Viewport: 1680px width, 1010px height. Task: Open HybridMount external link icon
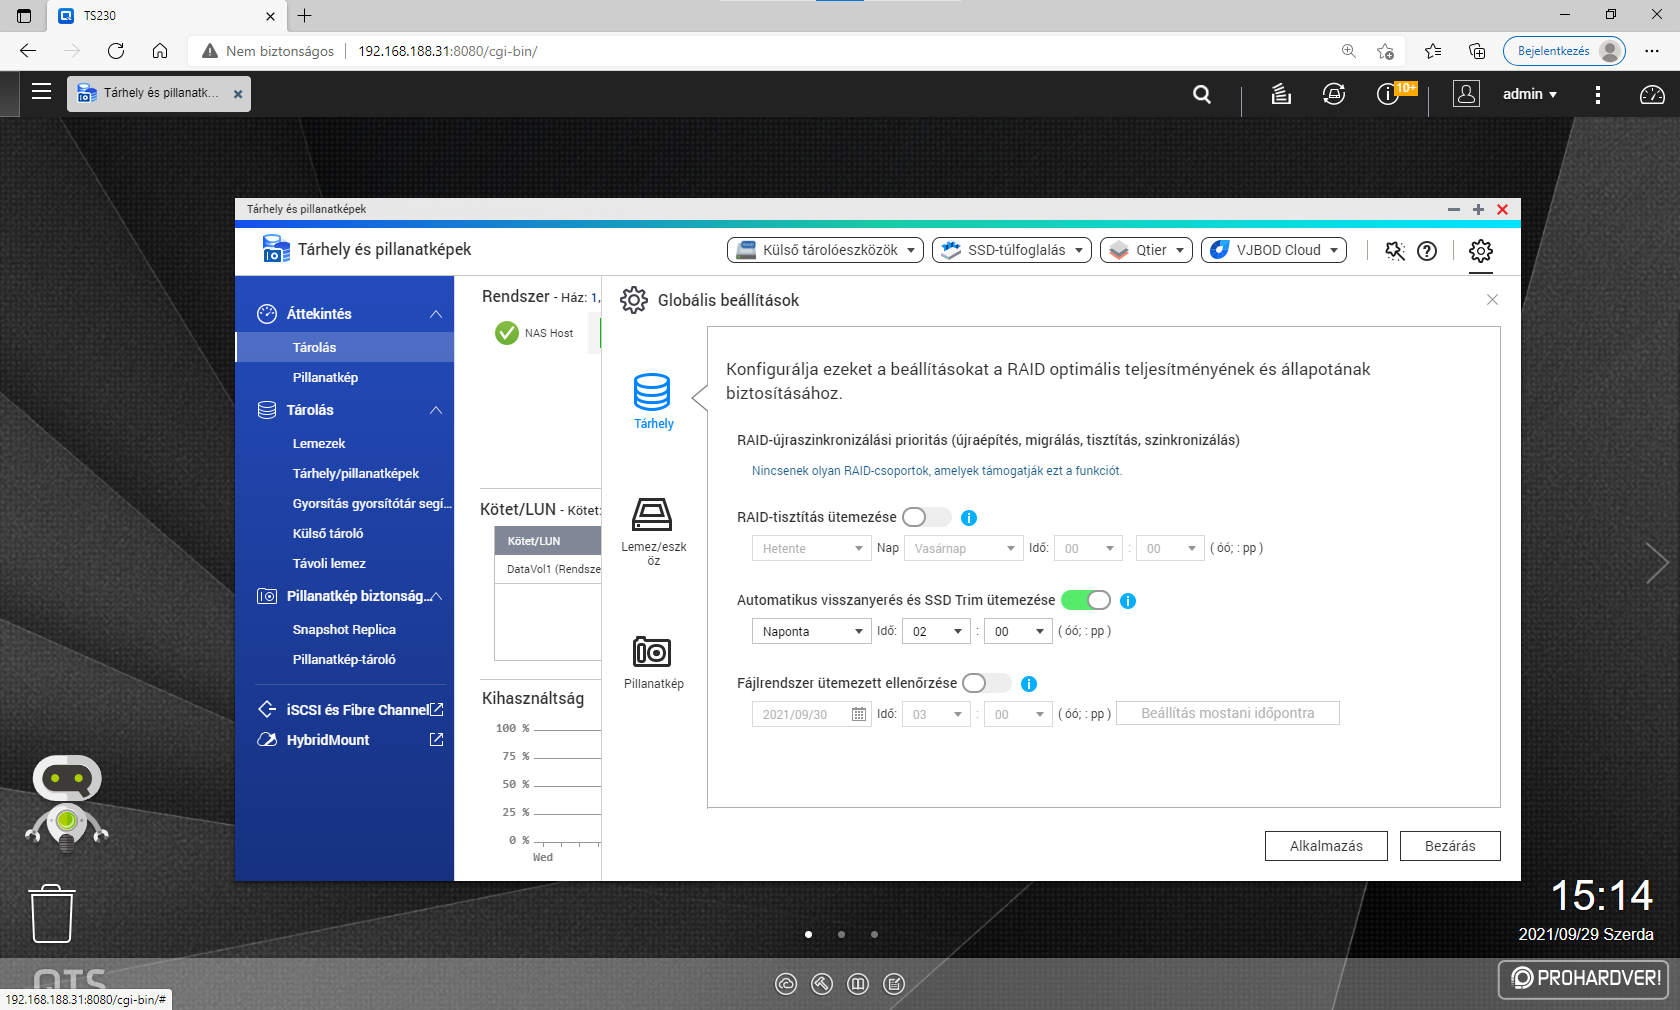pos(436,739)
